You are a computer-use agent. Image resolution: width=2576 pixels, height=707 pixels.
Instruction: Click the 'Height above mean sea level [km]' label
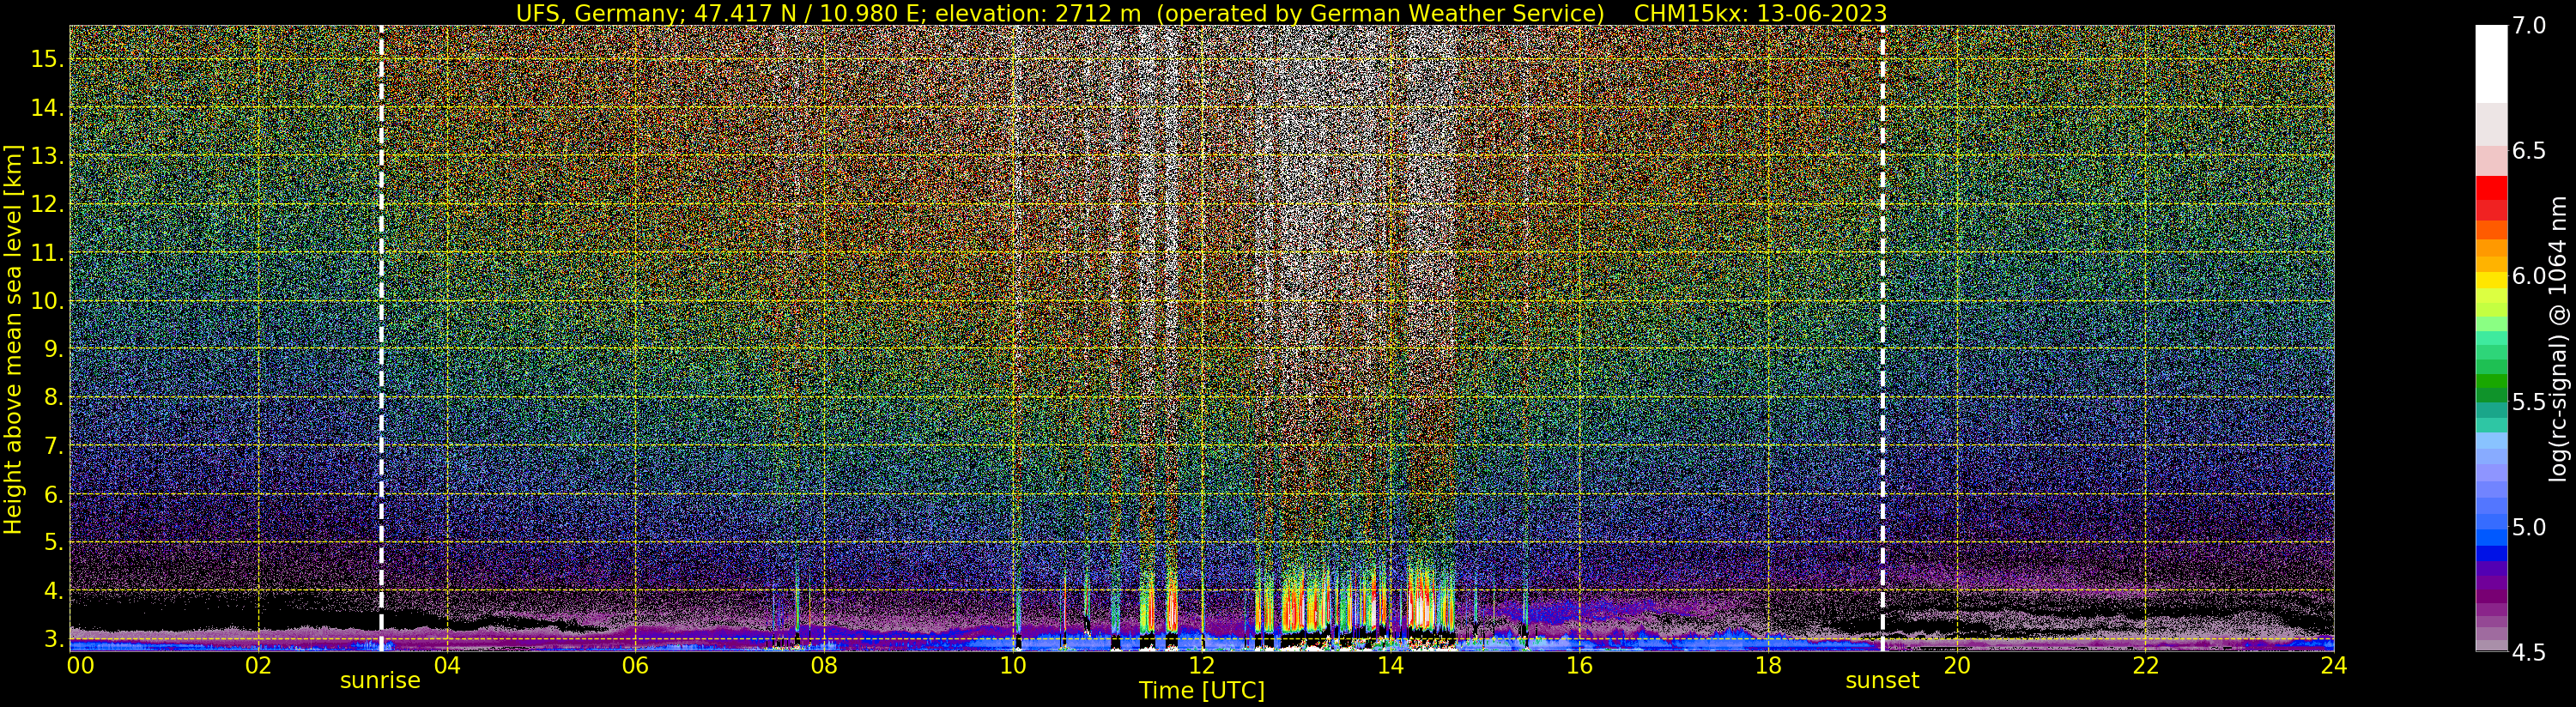coord(13,338)
